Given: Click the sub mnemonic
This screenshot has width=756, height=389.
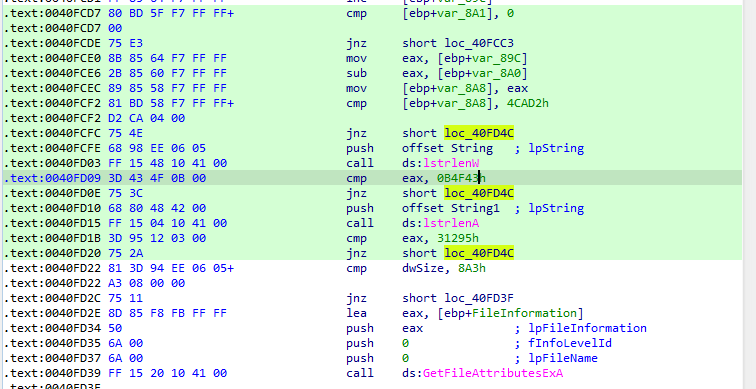Looking at the screenshot, I should pyautogui.click(x=356, y=73).
